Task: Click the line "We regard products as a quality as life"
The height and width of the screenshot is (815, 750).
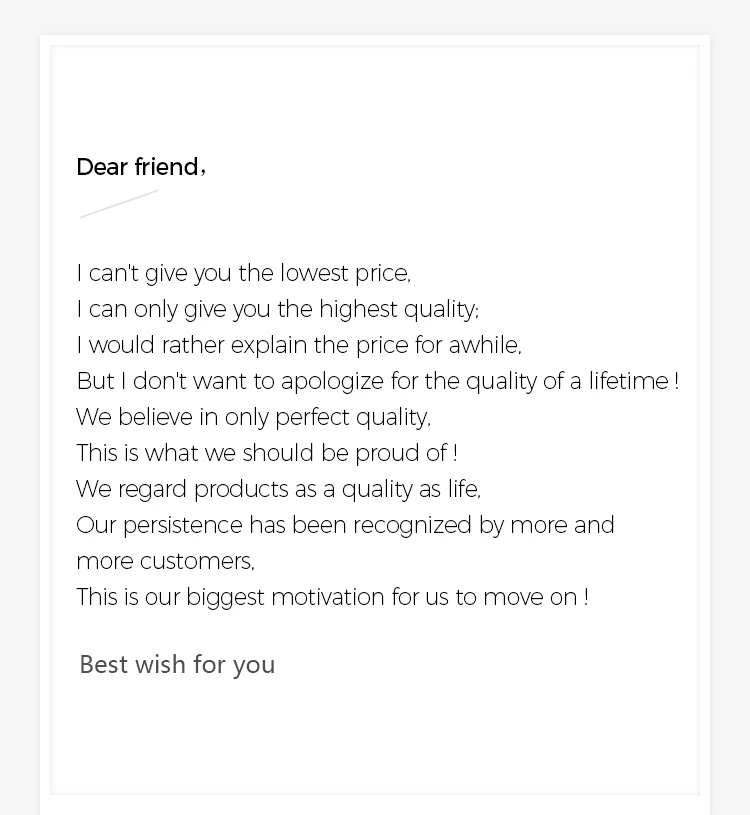Action: [x=278, y=489]
